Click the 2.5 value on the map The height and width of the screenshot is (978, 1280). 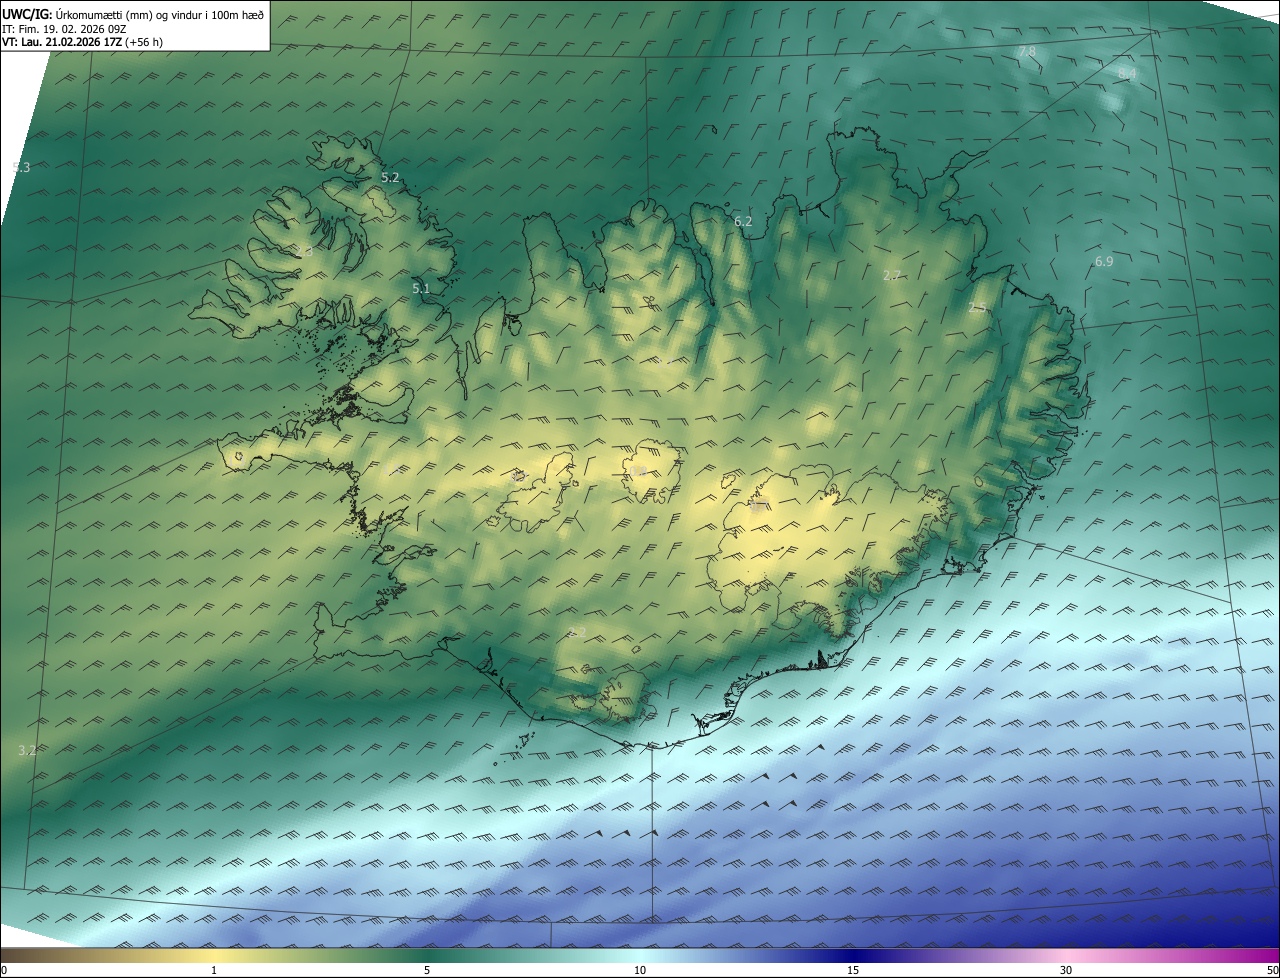point(978,308)
